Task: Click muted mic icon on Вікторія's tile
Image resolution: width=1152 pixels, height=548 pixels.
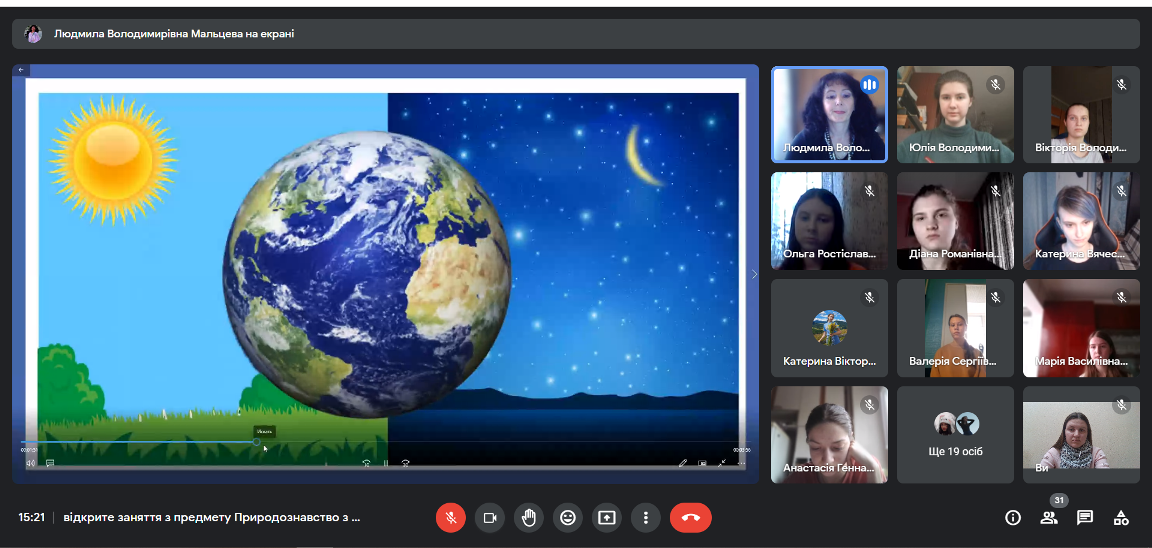Action: (1121, 84)
